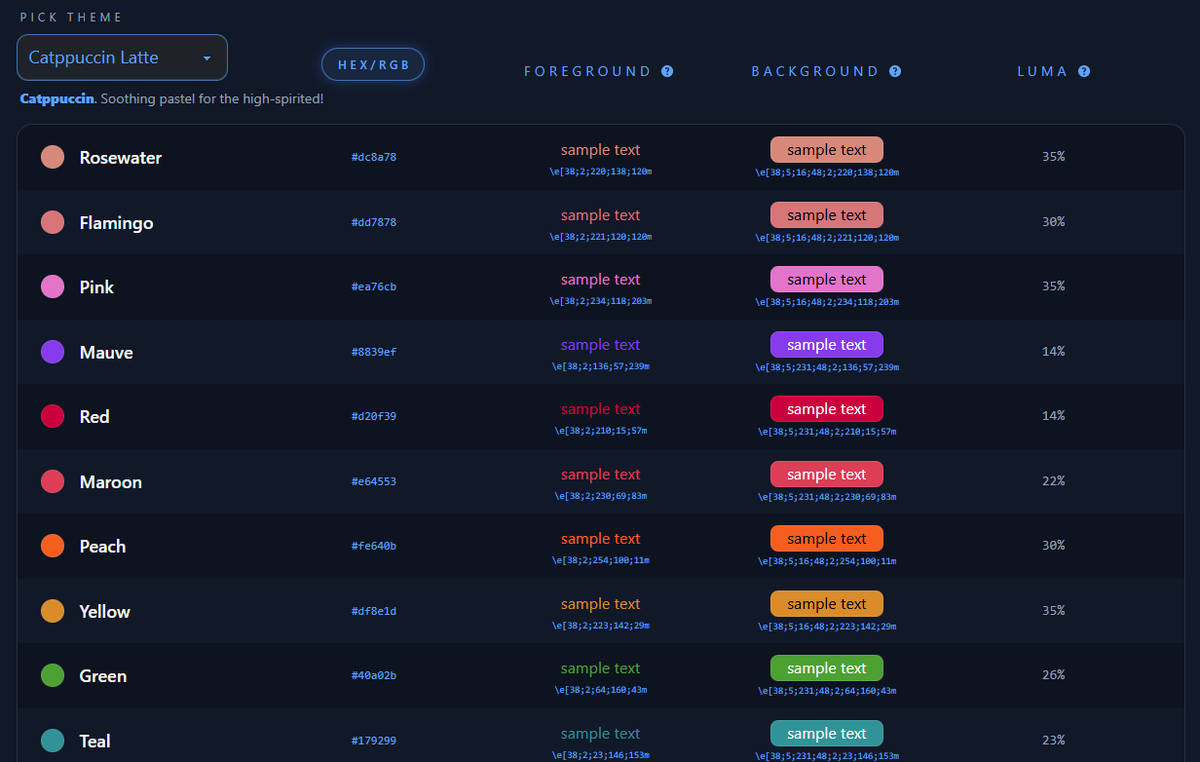Screen dimensions: 1200x762
Task: Click the Rosewater color swatch circle
Action: click(x=53, y=157)
